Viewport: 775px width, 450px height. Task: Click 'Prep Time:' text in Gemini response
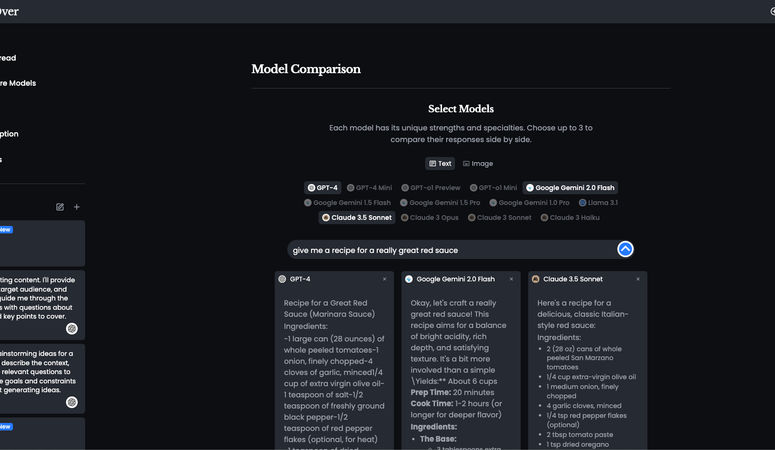[x=431, y=392]
